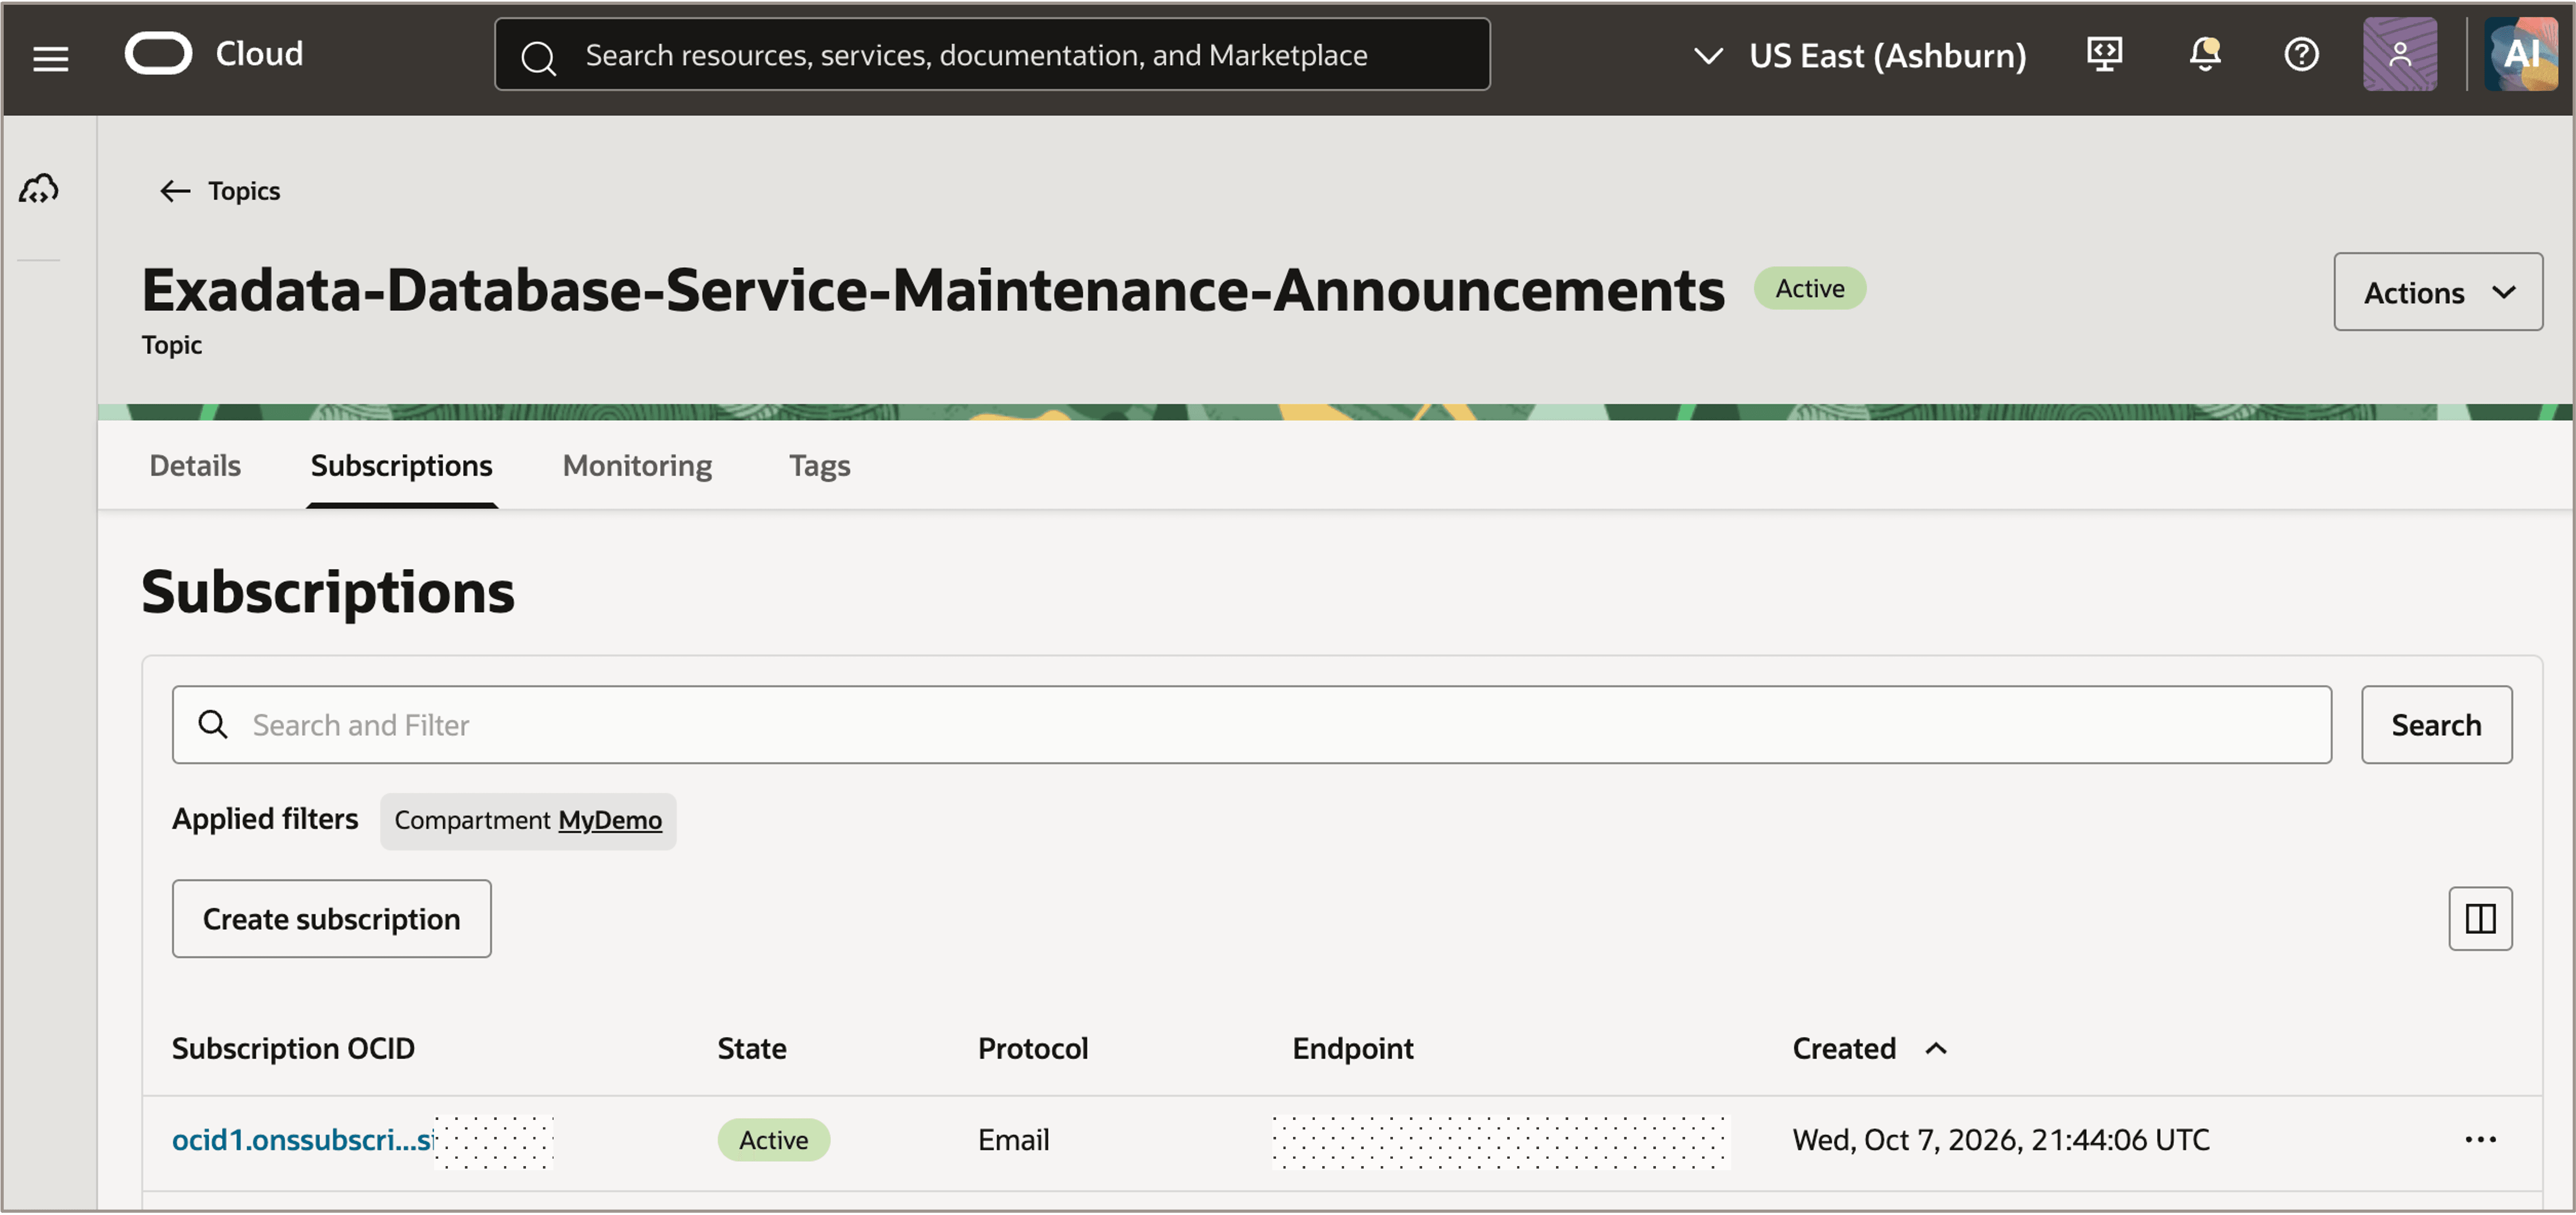The image size is (2576, 1215).
Task: Switch to the Details tab
Action: [x=195, y=465]
